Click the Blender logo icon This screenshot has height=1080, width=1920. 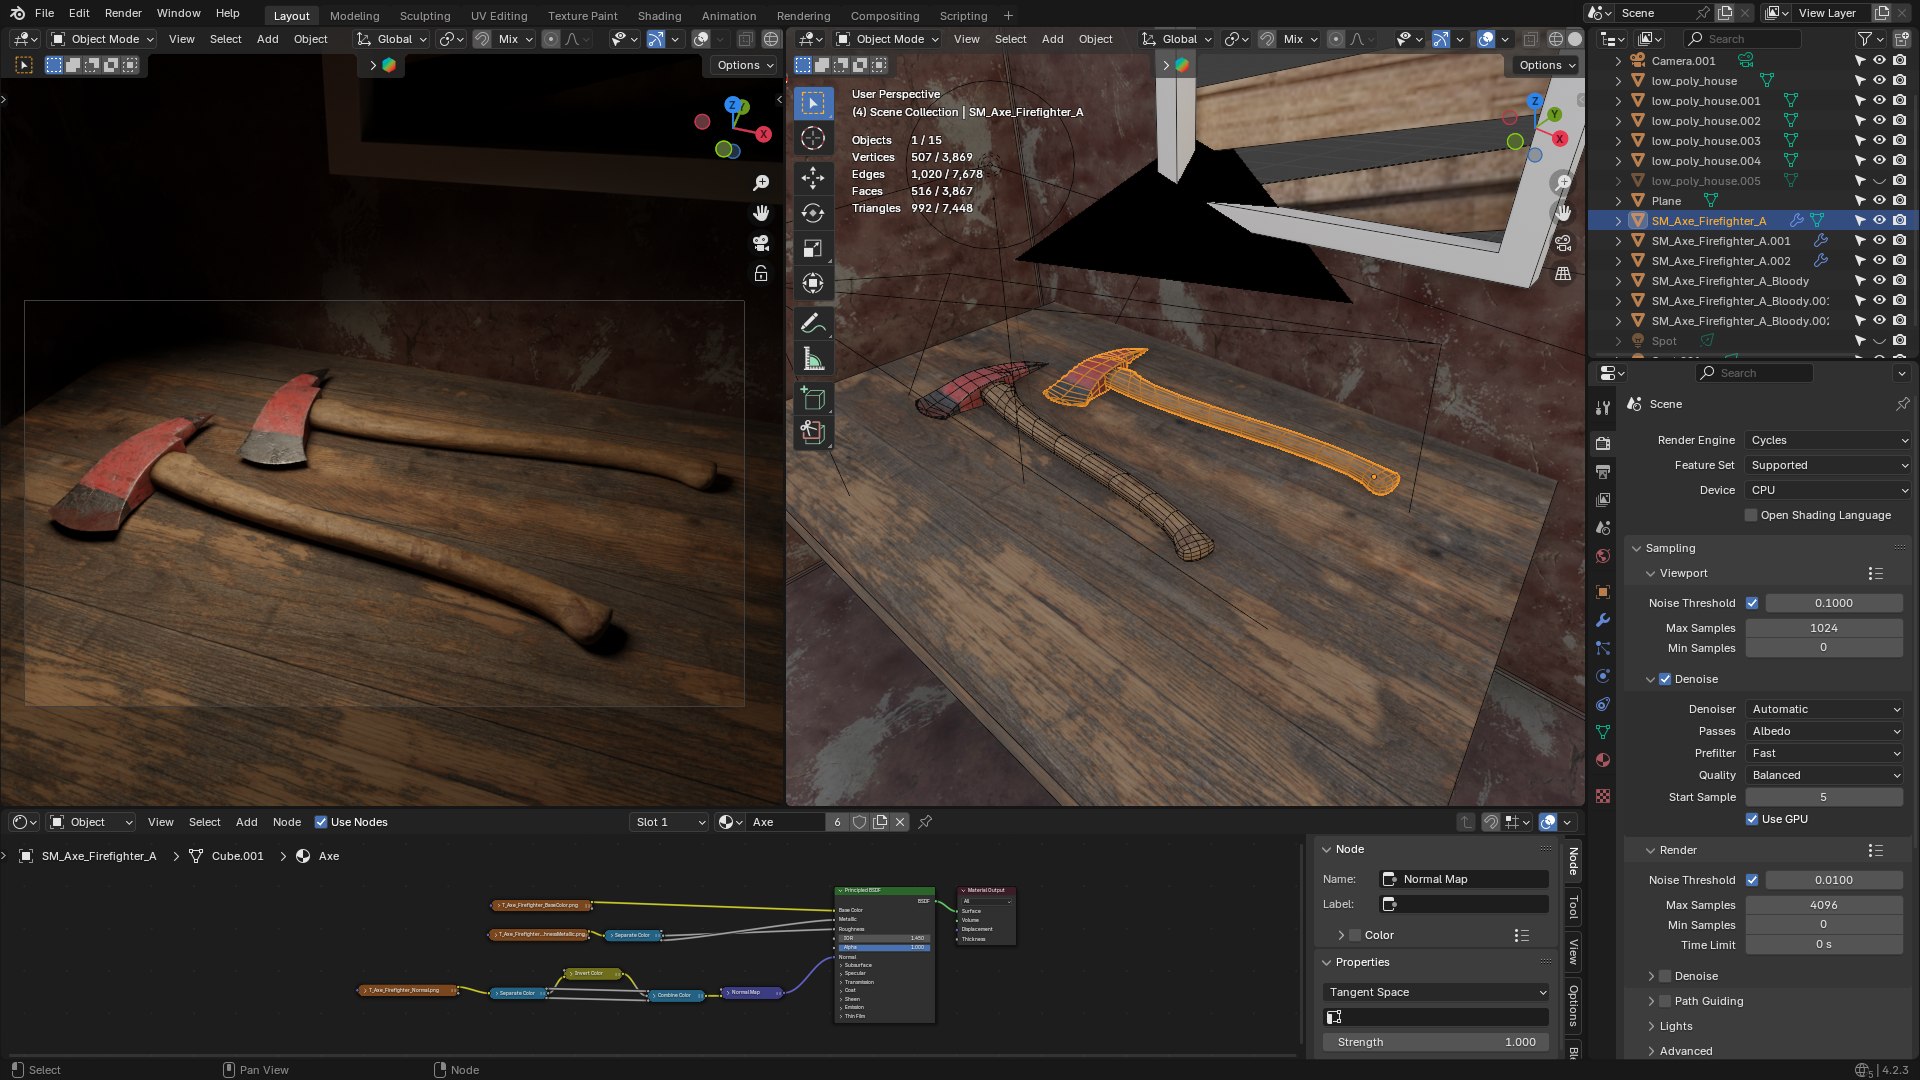click(17, 13)
